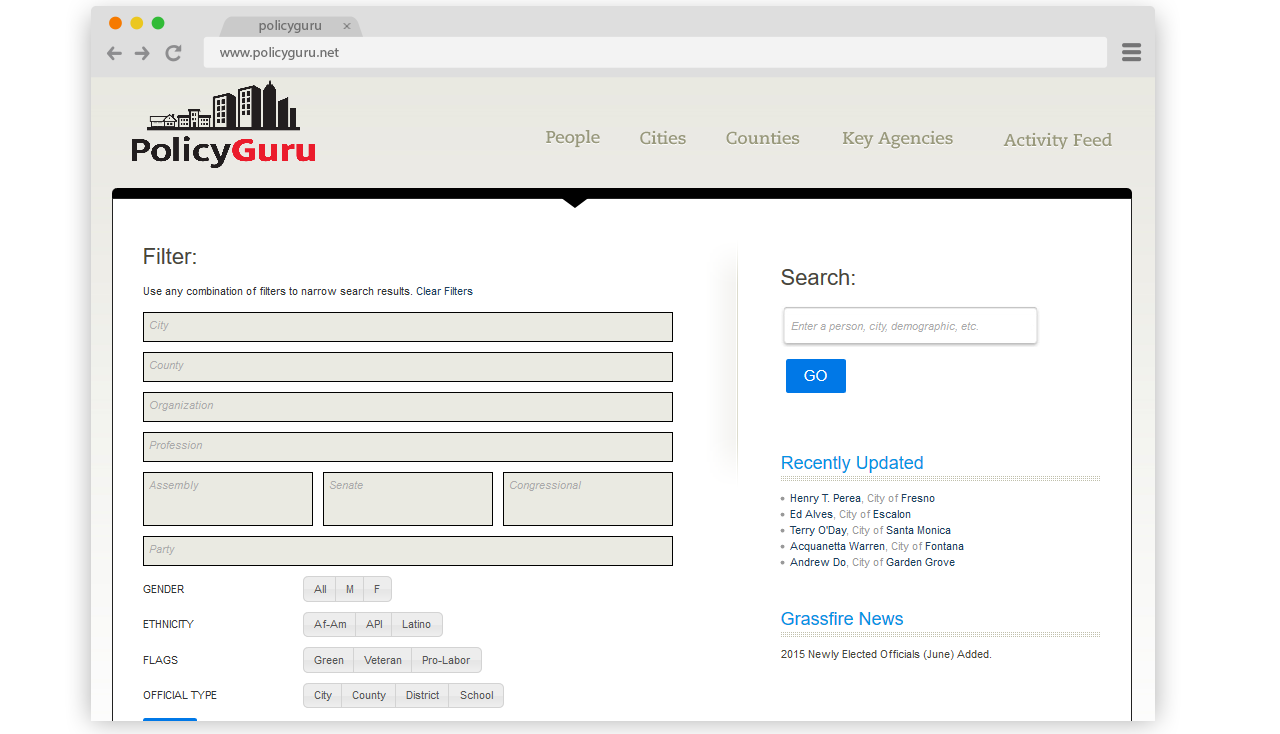Toggle the Latino ethnicity filter
Image resolution: width=1280 pixels, height=734 pixels.
(x=416, y=624)
